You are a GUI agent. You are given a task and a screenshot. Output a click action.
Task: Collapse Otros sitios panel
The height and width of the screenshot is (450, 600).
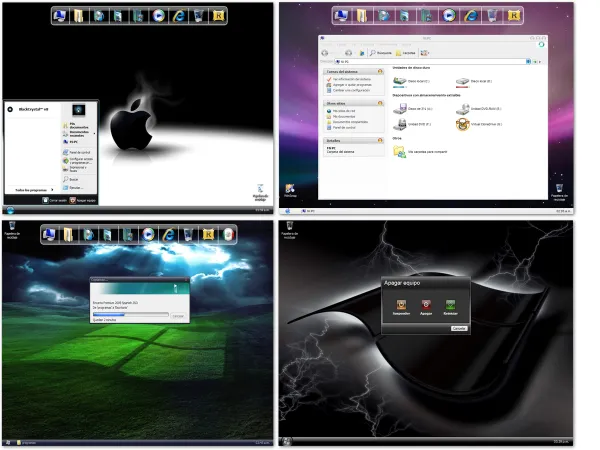(x=380, y=103)
